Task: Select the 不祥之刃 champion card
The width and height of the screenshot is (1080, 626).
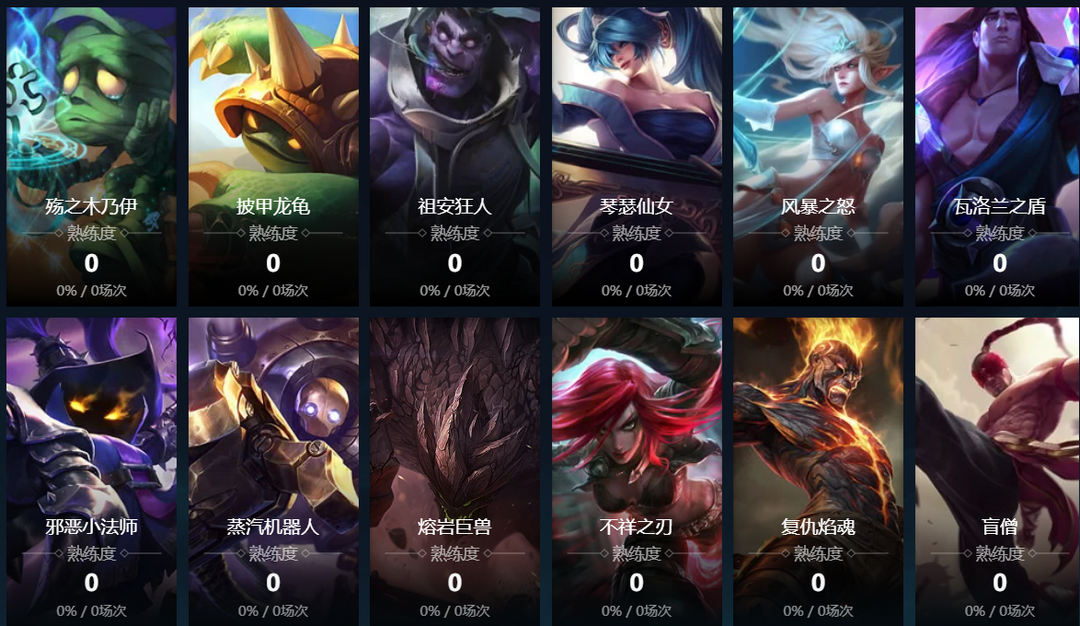Action: pos(636,472)
